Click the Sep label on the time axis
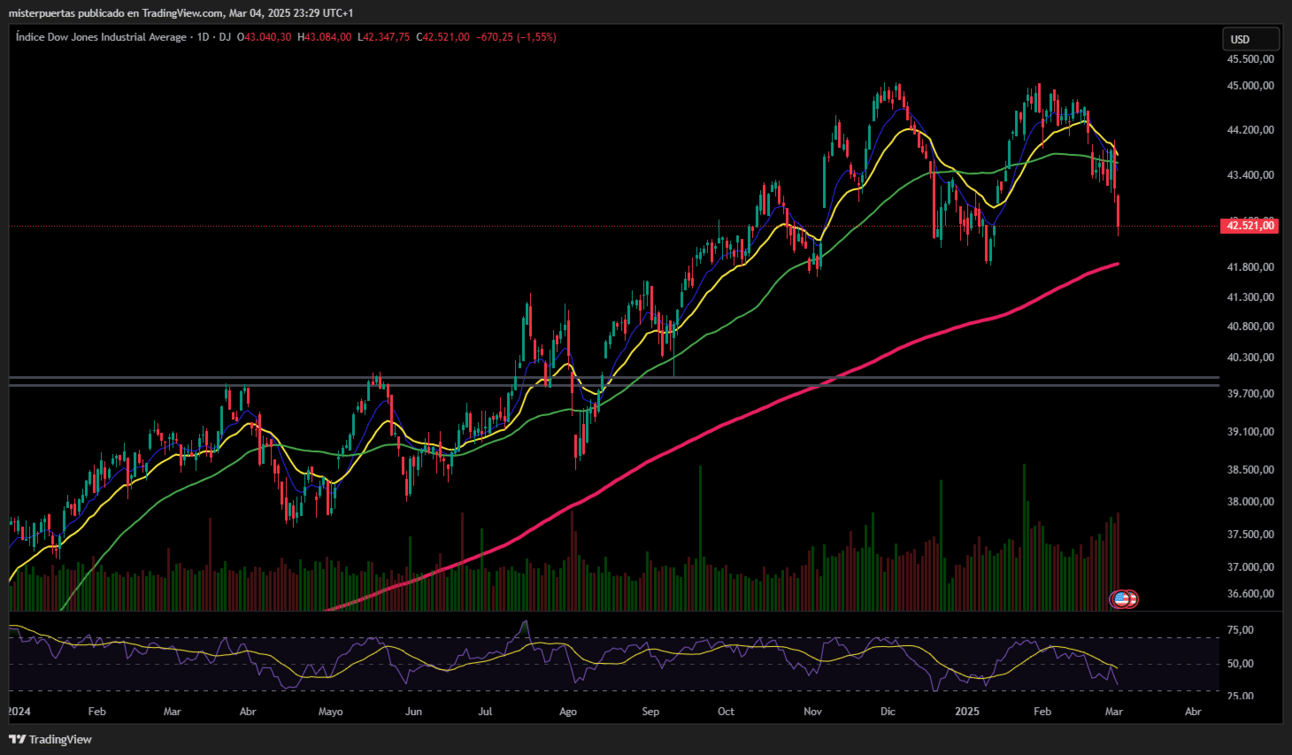The width and height of the screenshot is (1292, 755). tap(651, 712)
